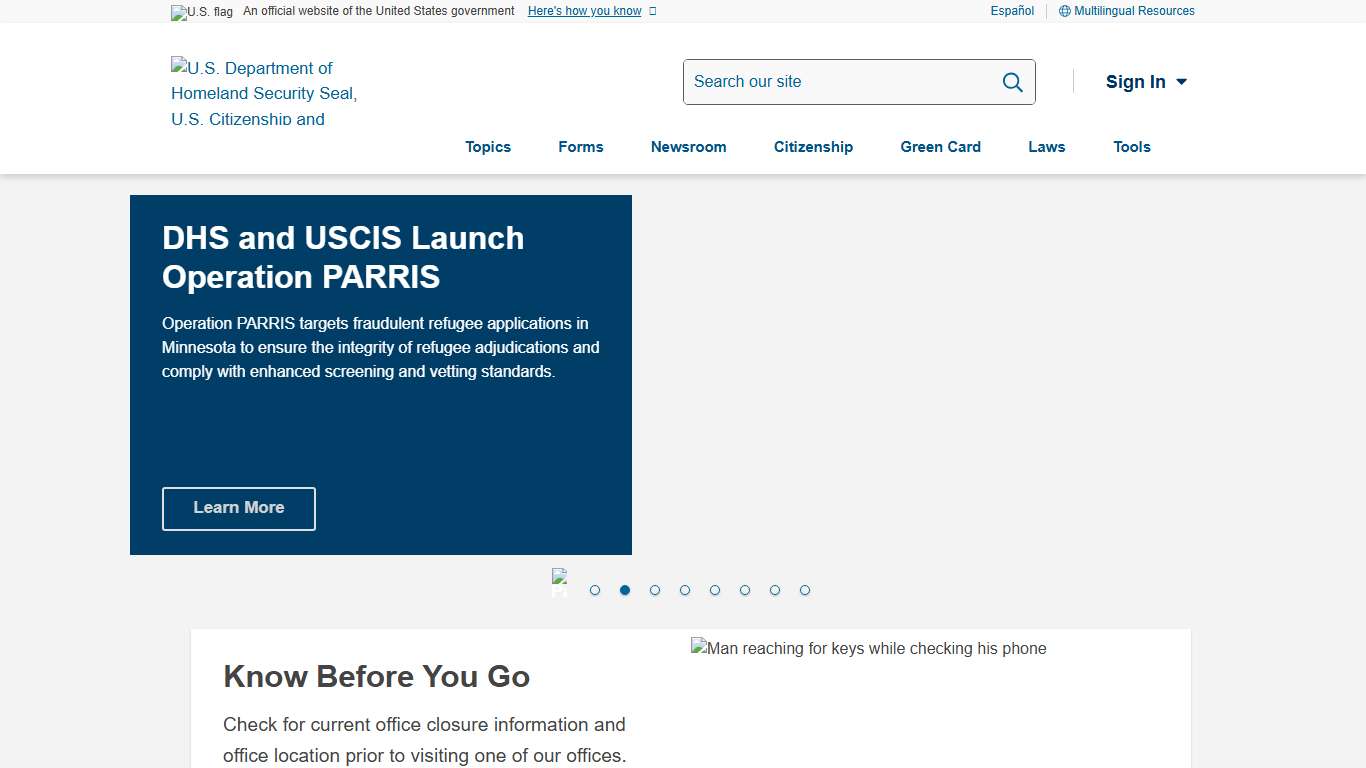1366x768 pixels.
Task: Select the Tools menu item
Action: point(1132,147)
